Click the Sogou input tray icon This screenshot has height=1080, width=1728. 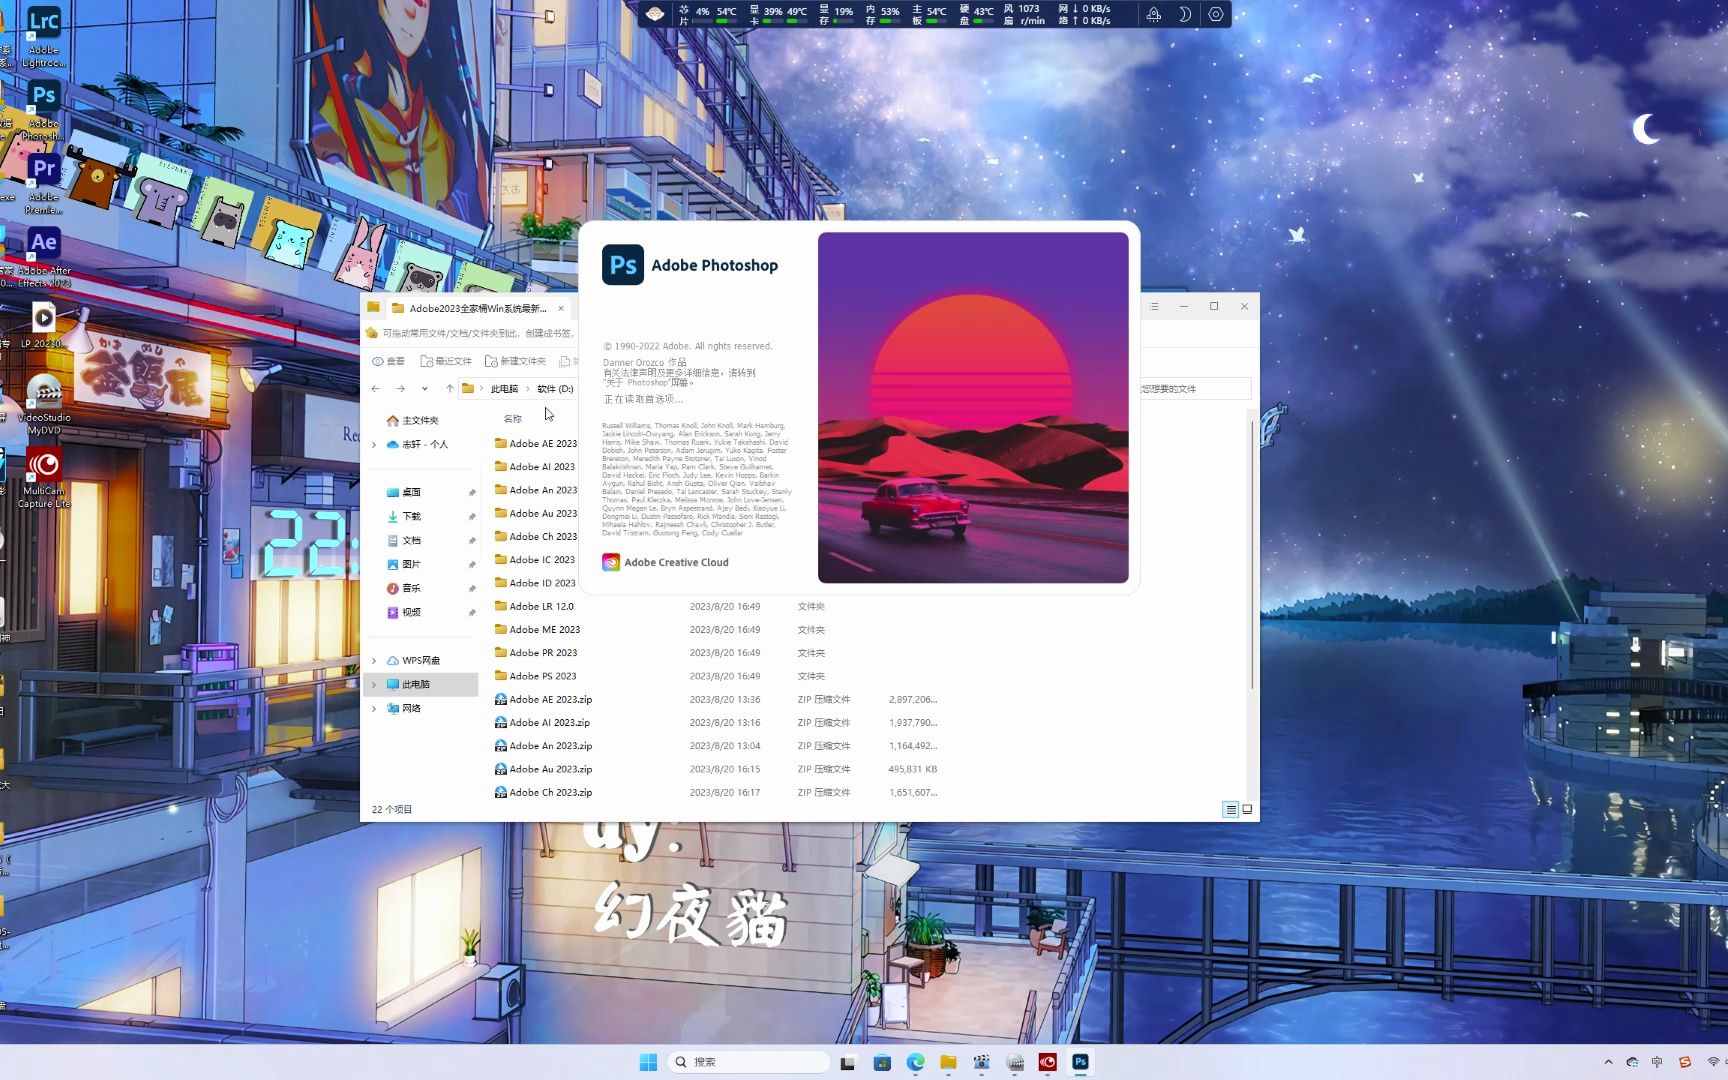[x=1685, y=1062]
